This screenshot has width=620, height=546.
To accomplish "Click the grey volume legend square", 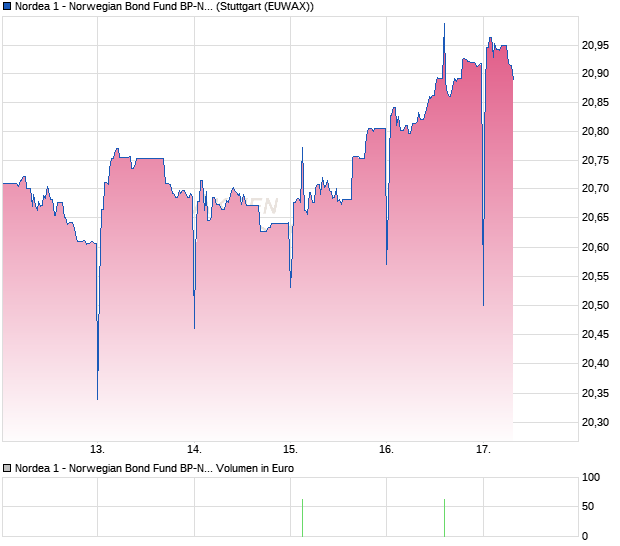I will tap(7, 469).
